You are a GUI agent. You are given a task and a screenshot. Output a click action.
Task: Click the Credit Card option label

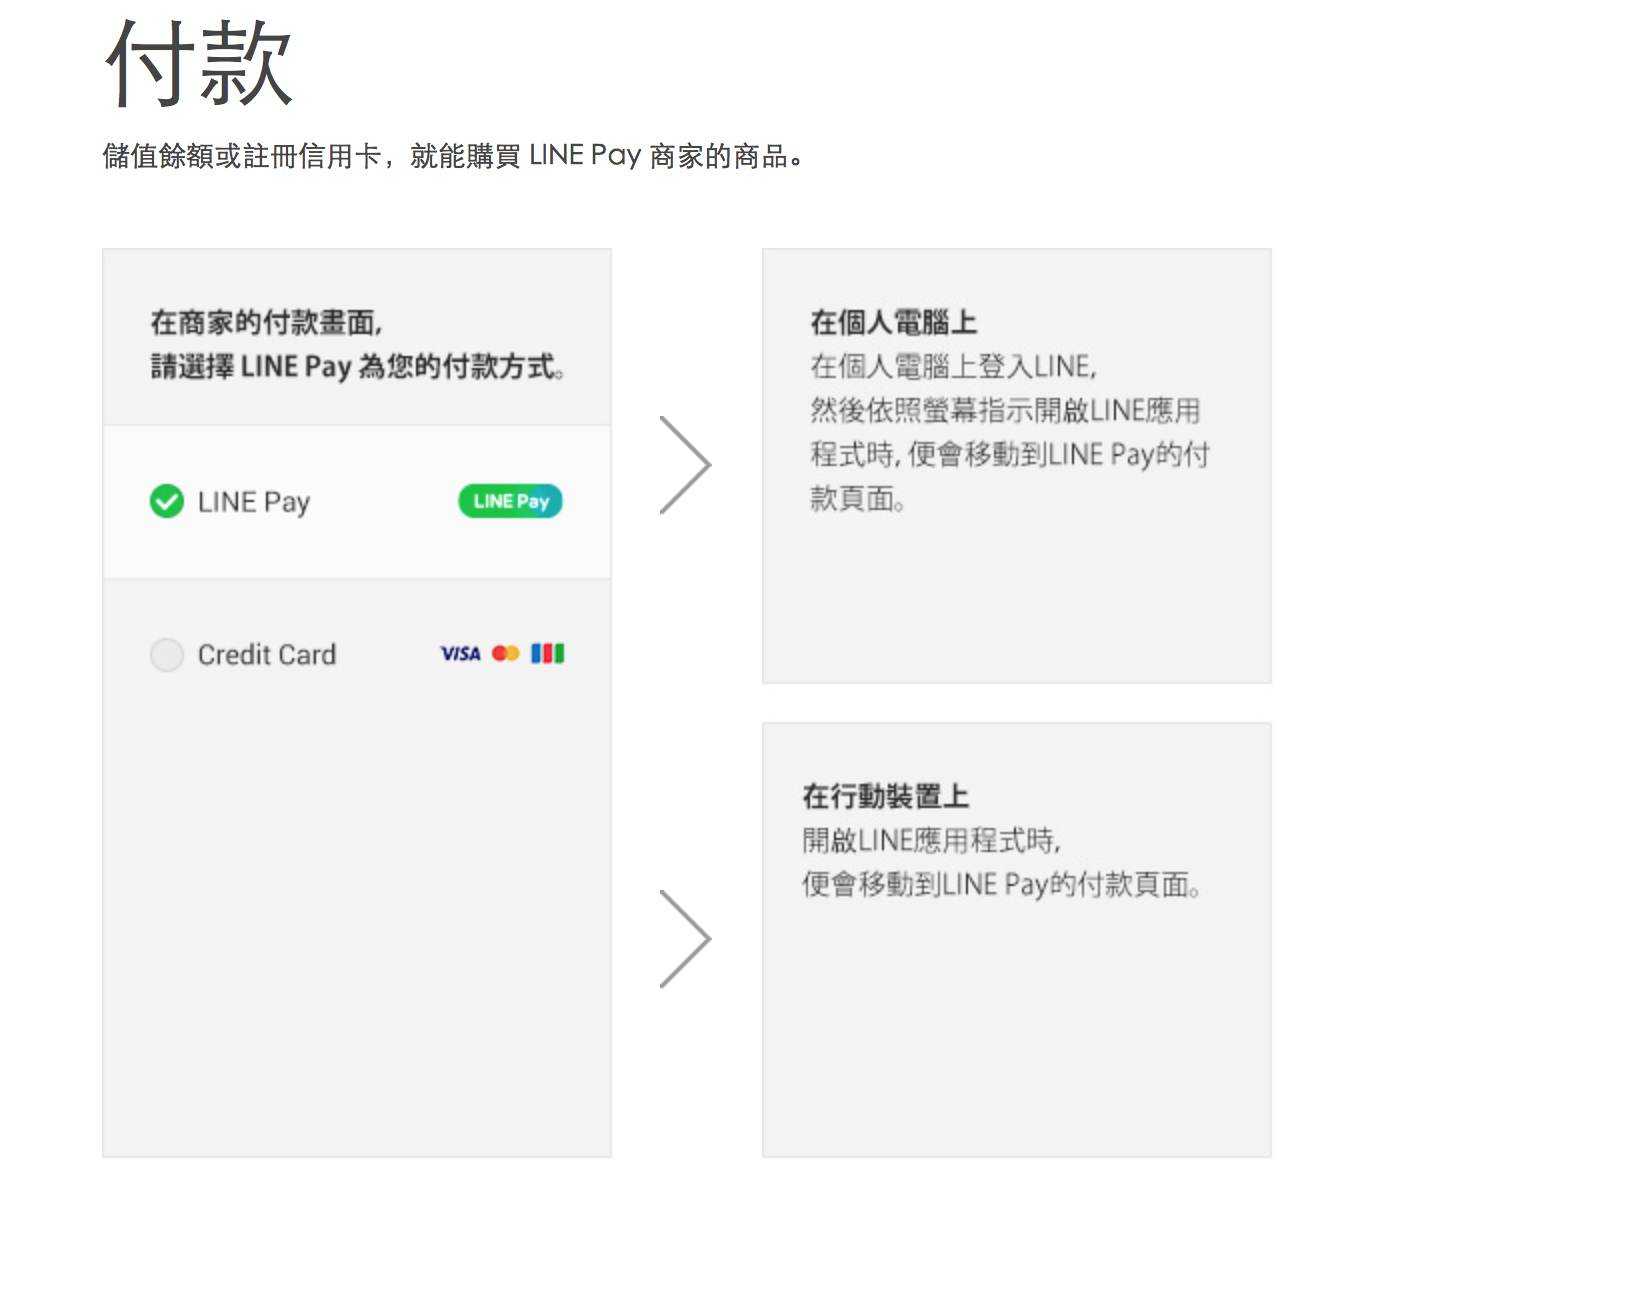click(x=267, y=655)
